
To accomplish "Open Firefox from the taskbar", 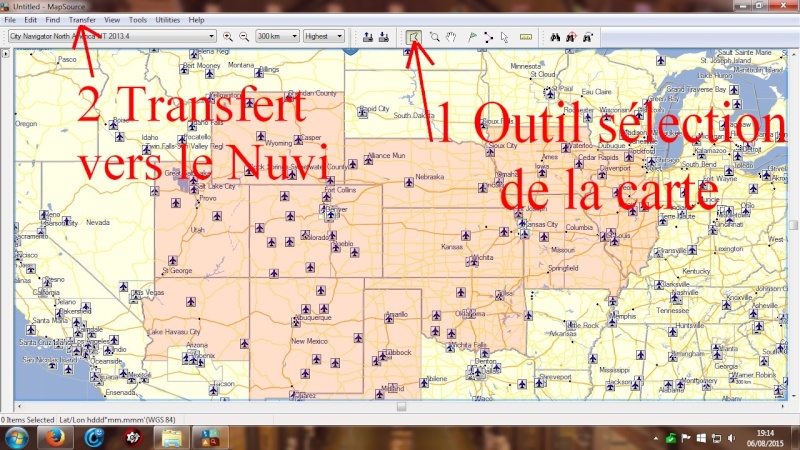I will [55, 438].
